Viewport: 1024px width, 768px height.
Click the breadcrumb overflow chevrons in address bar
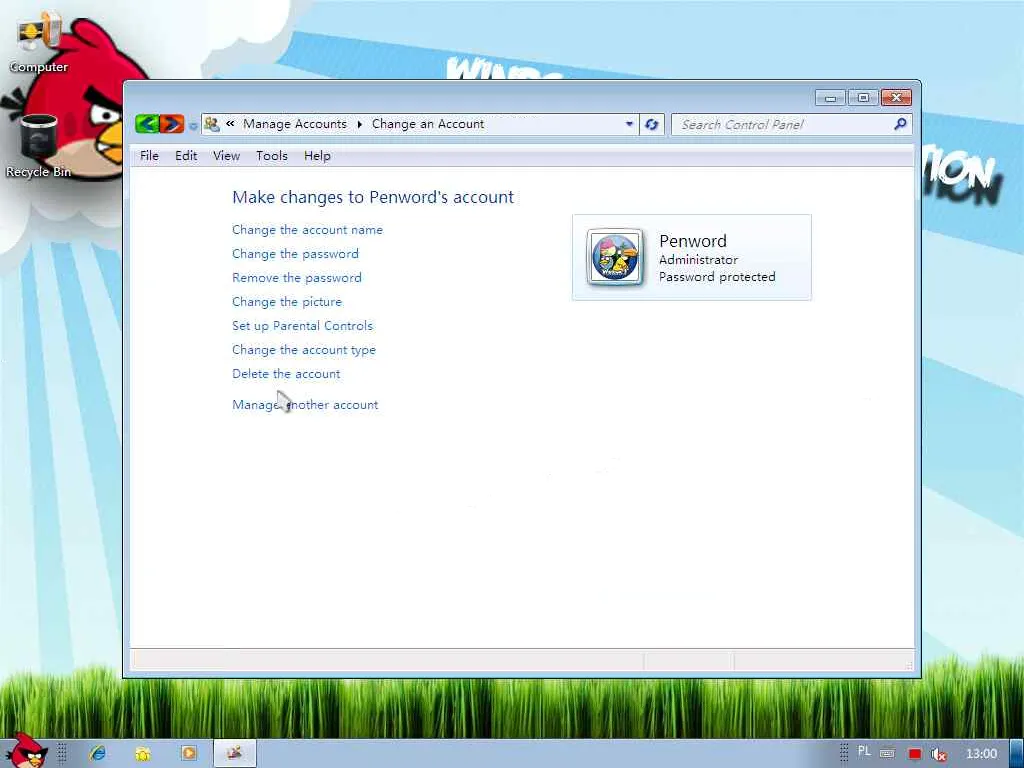[x=230, y=123]
